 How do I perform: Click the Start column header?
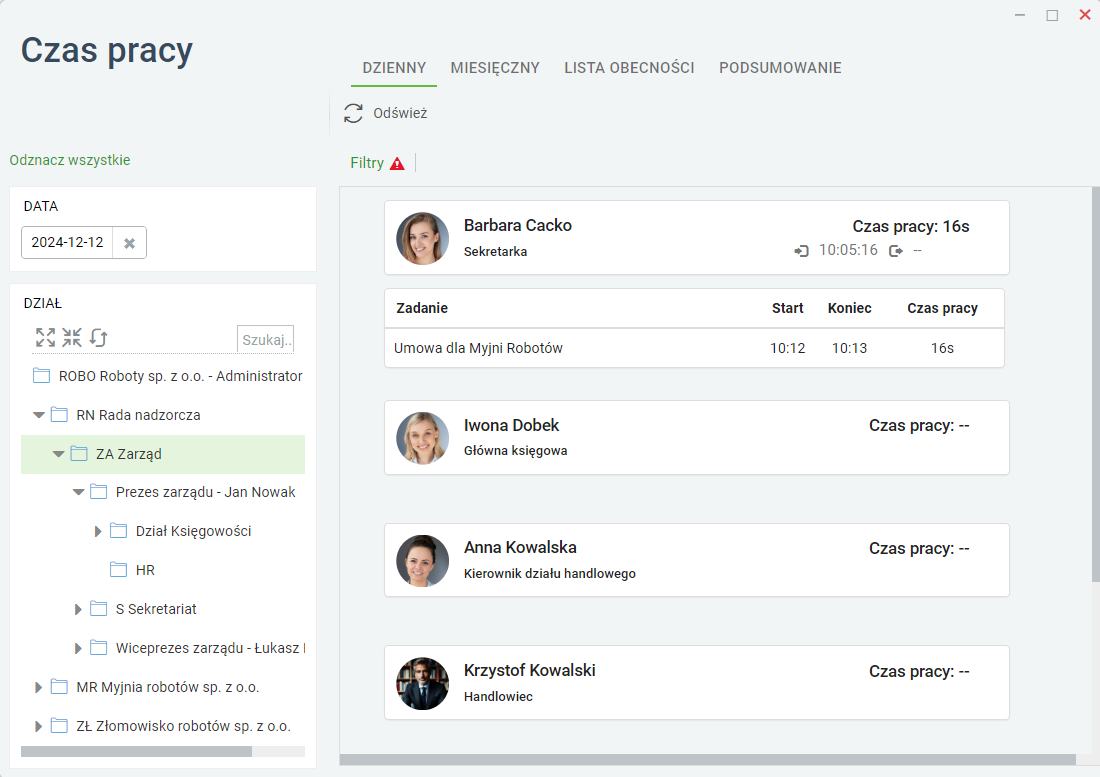788,308
